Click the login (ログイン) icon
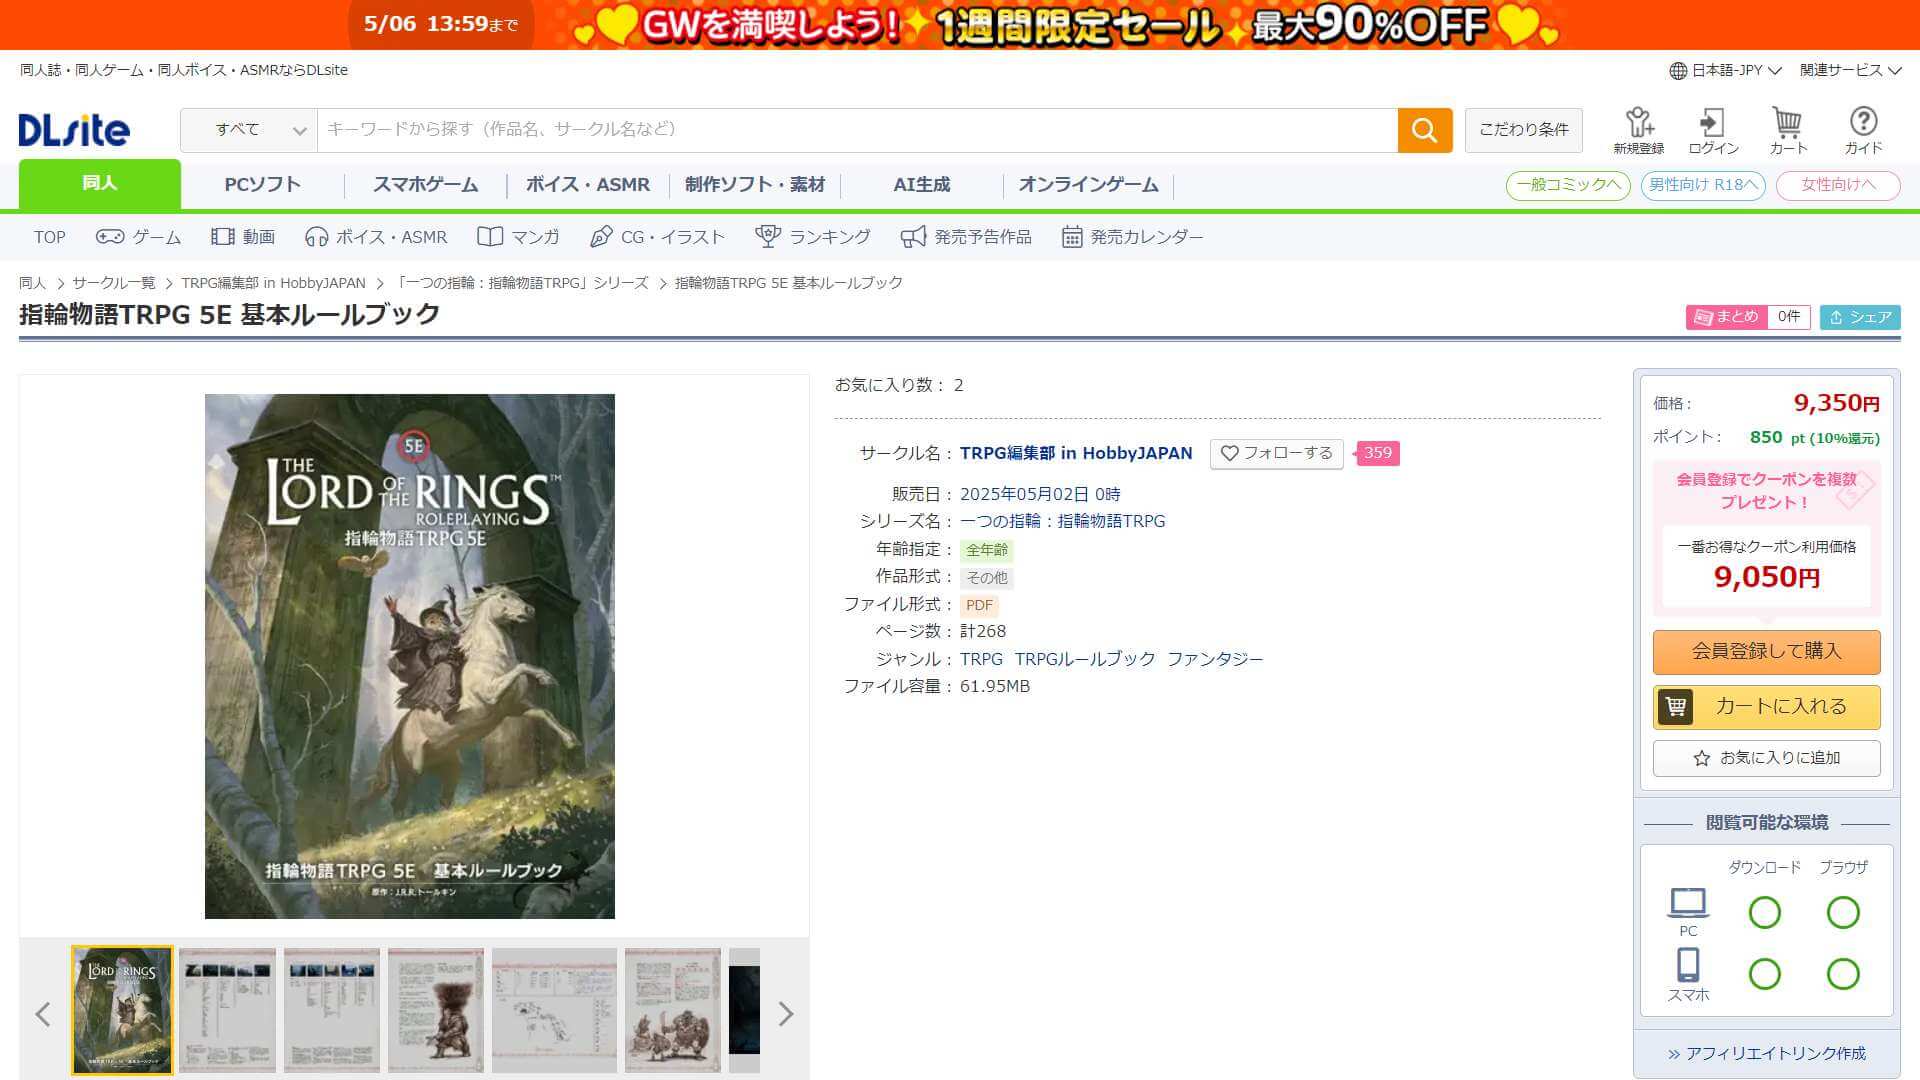 pos(1713,131)
